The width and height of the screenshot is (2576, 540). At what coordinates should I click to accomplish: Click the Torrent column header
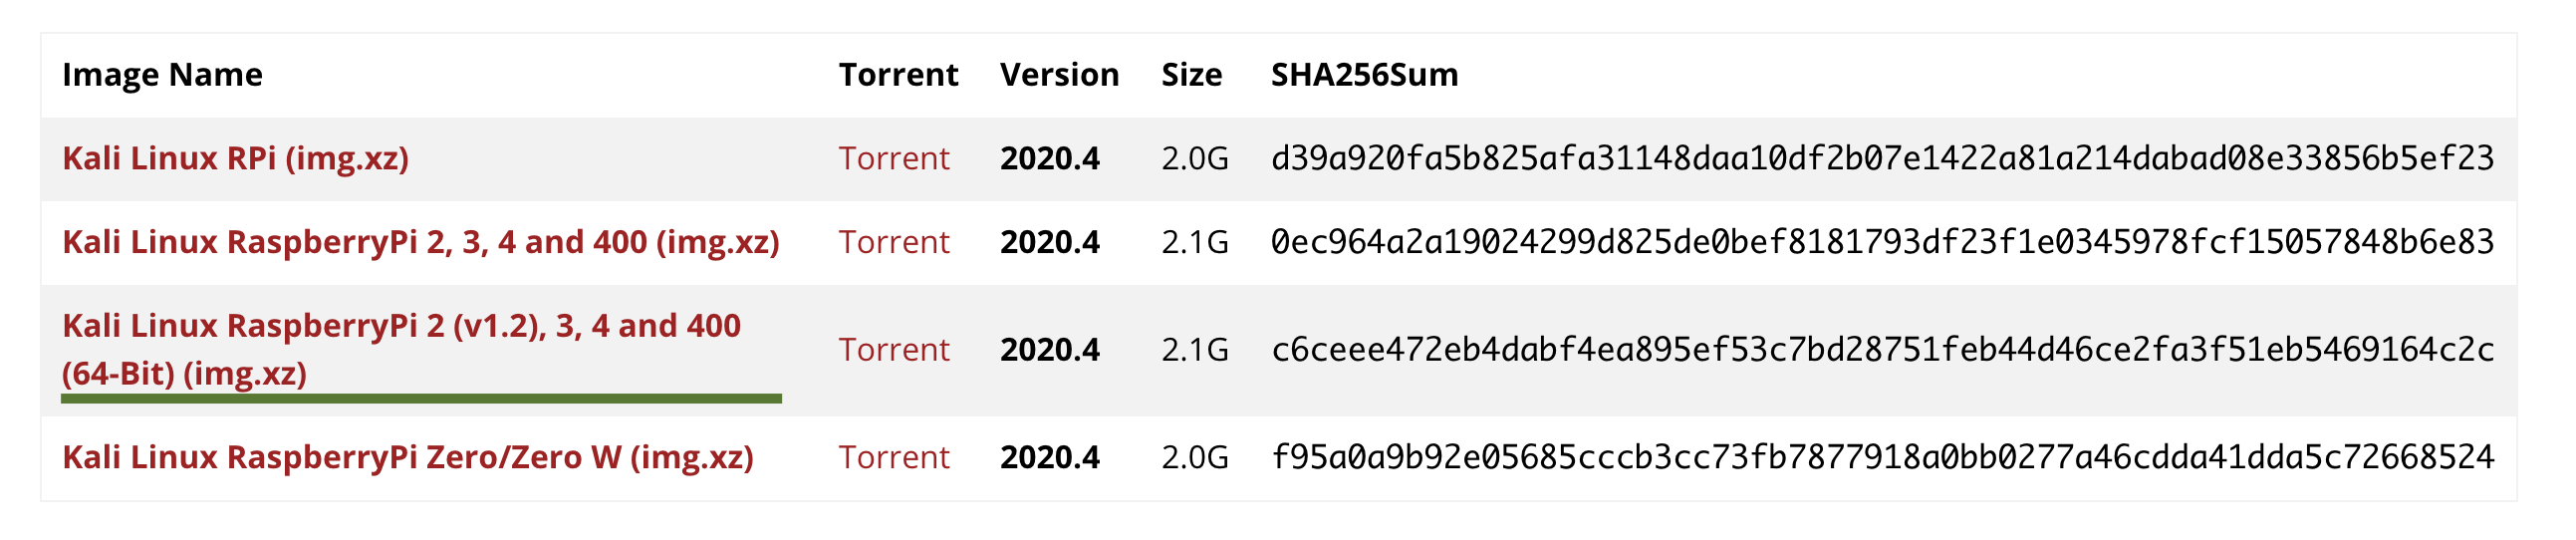click(x=897, y=75)
